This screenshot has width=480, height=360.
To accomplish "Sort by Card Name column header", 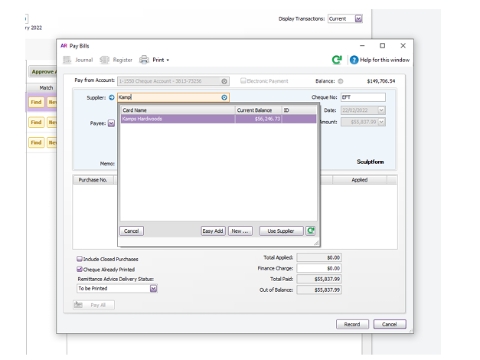I will click(x=178, y=110).
